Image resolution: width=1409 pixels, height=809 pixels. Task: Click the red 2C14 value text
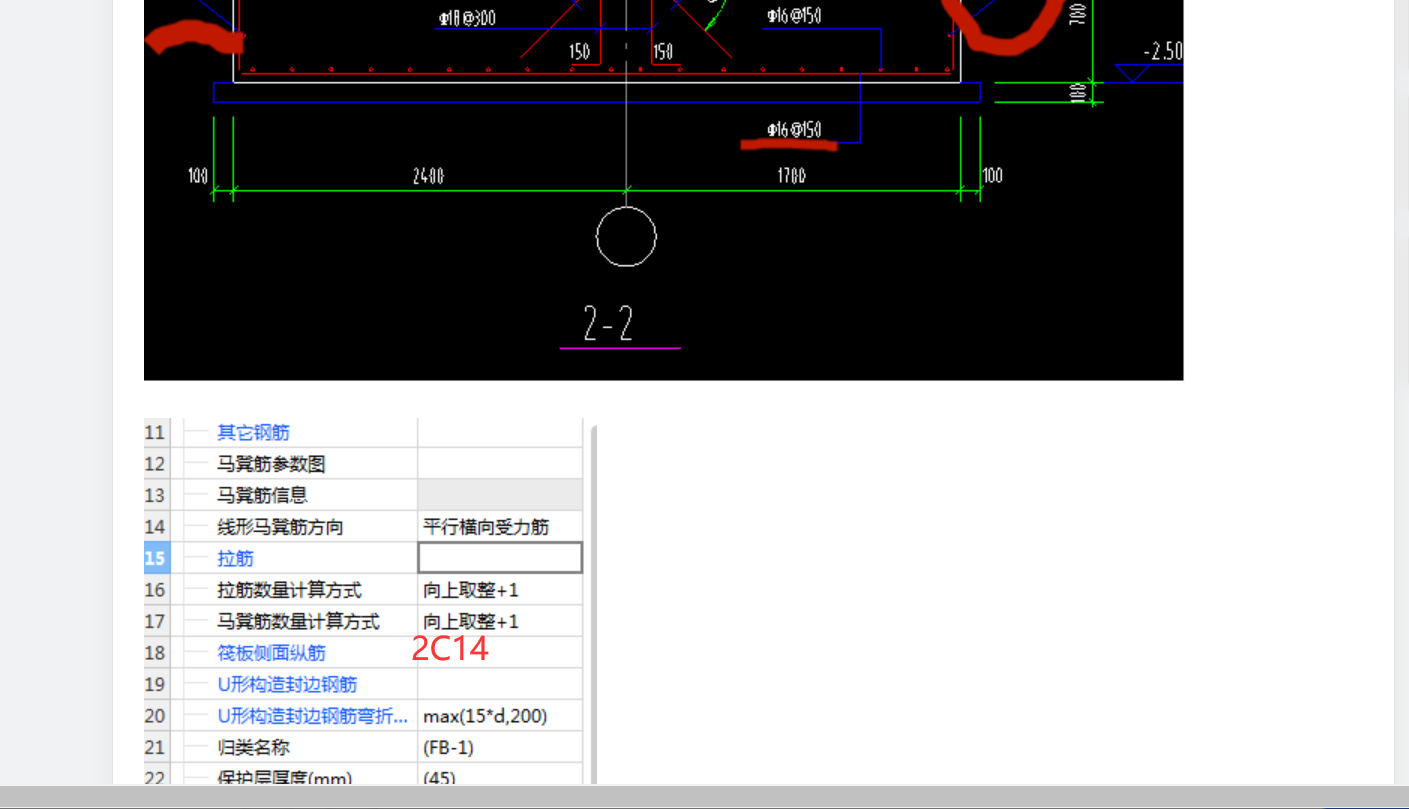450,649
